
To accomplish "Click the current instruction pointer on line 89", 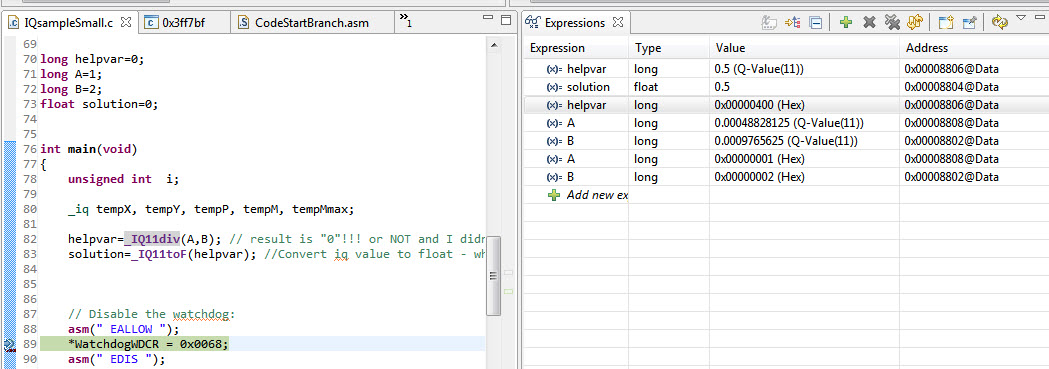I will (x=9, y=344).
